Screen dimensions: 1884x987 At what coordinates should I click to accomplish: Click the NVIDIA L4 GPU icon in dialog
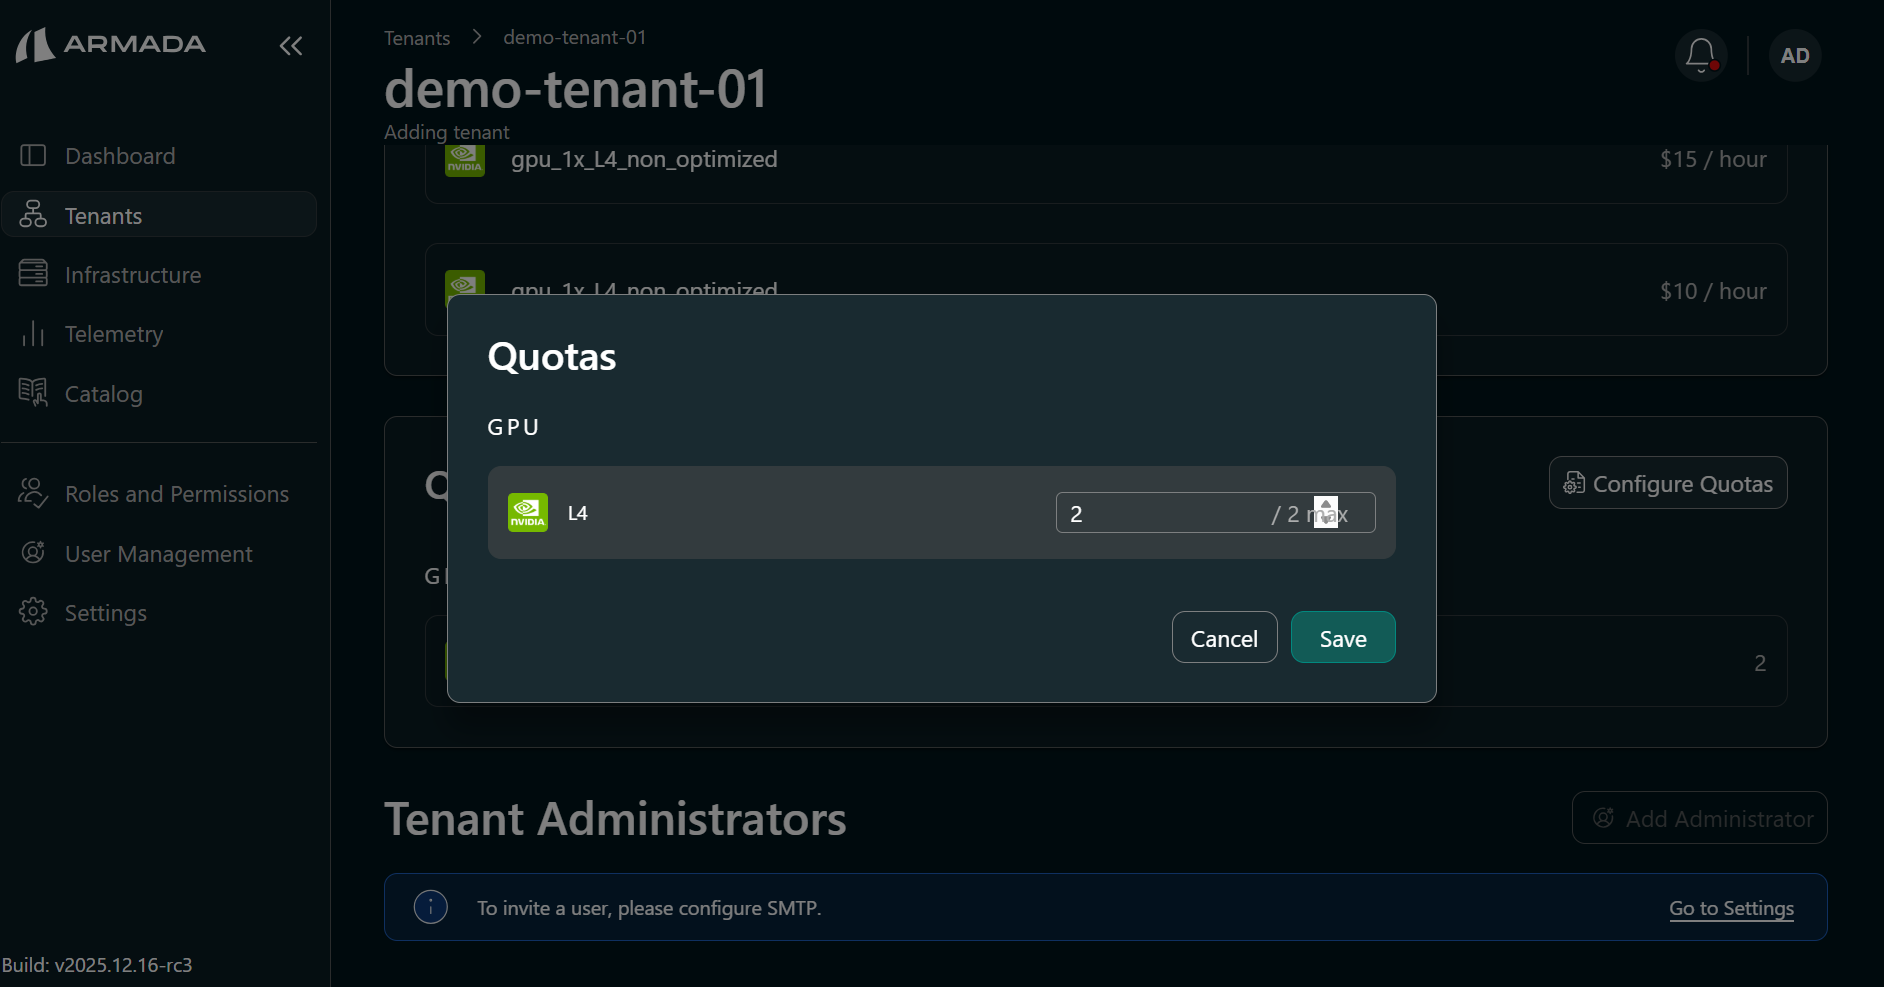527,512
